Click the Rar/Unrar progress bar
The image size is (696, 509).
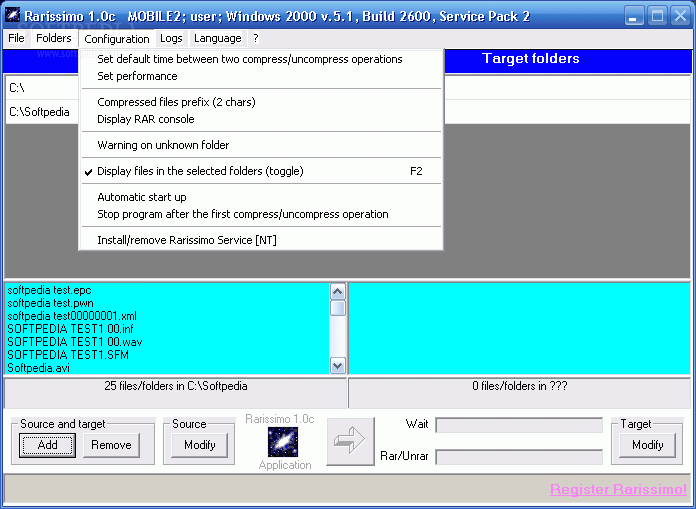tap(519, 457)
